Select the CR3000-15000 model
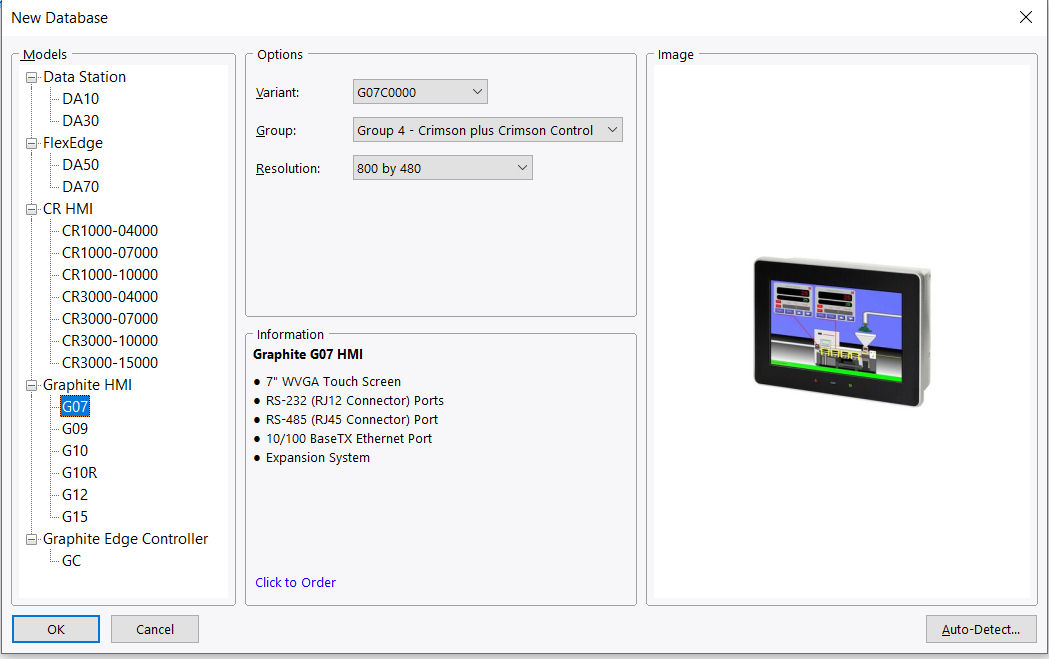Screen dimensions: 1049x659 click(x=110, y=363)
